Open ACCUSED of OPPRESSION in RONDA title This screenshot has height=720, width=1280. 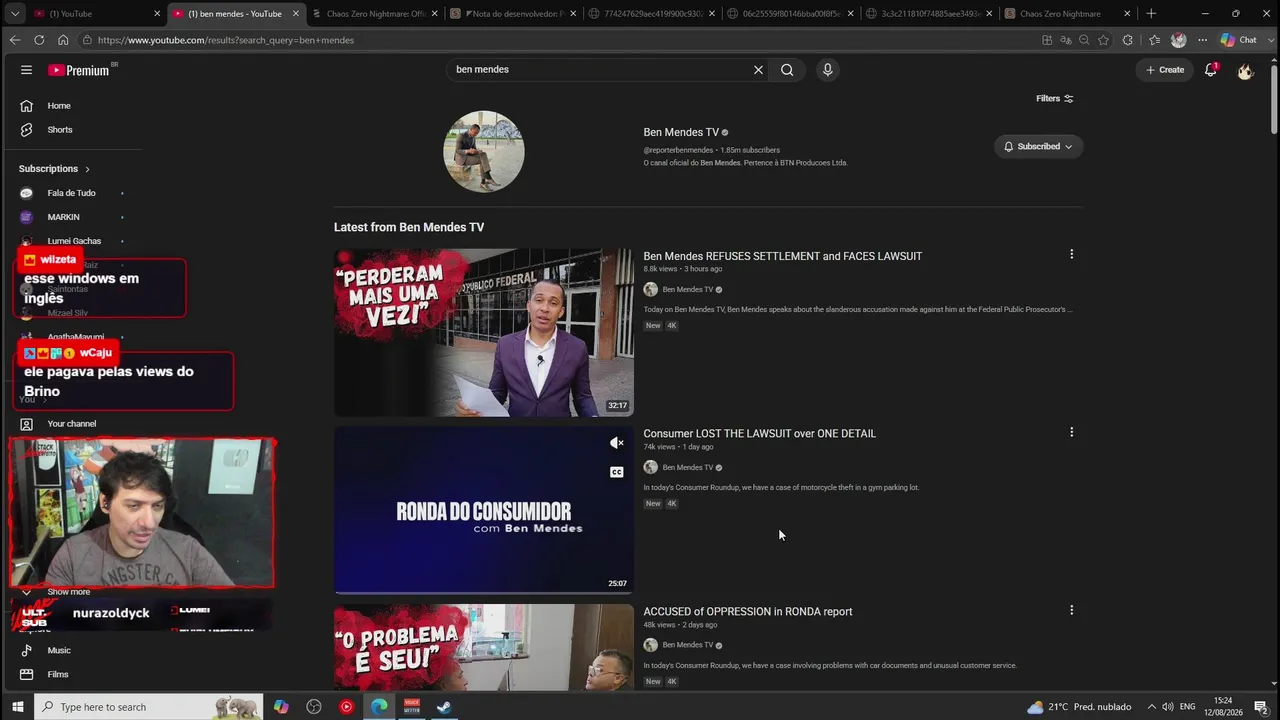tap(748, 611)
